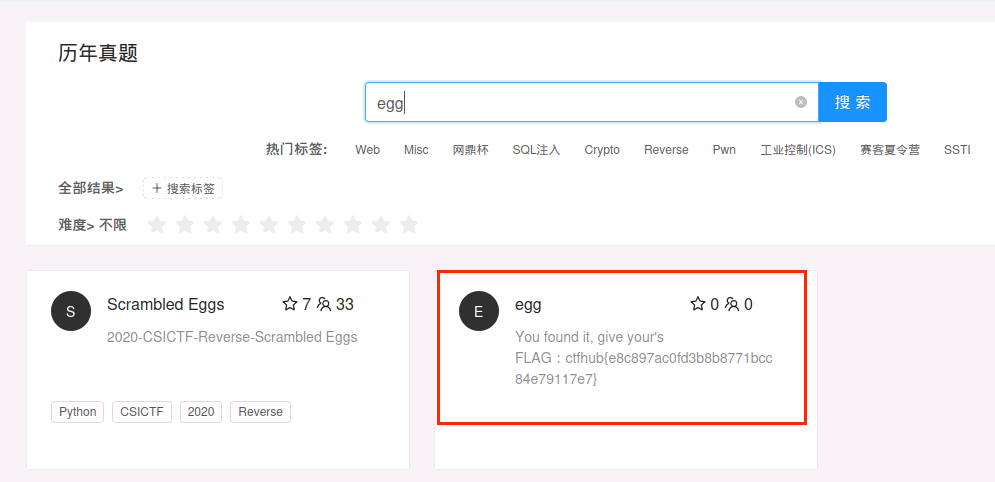Clear the search box with the x icon
This screenshot has height=482, width=995.
click(x=801, y=102)
